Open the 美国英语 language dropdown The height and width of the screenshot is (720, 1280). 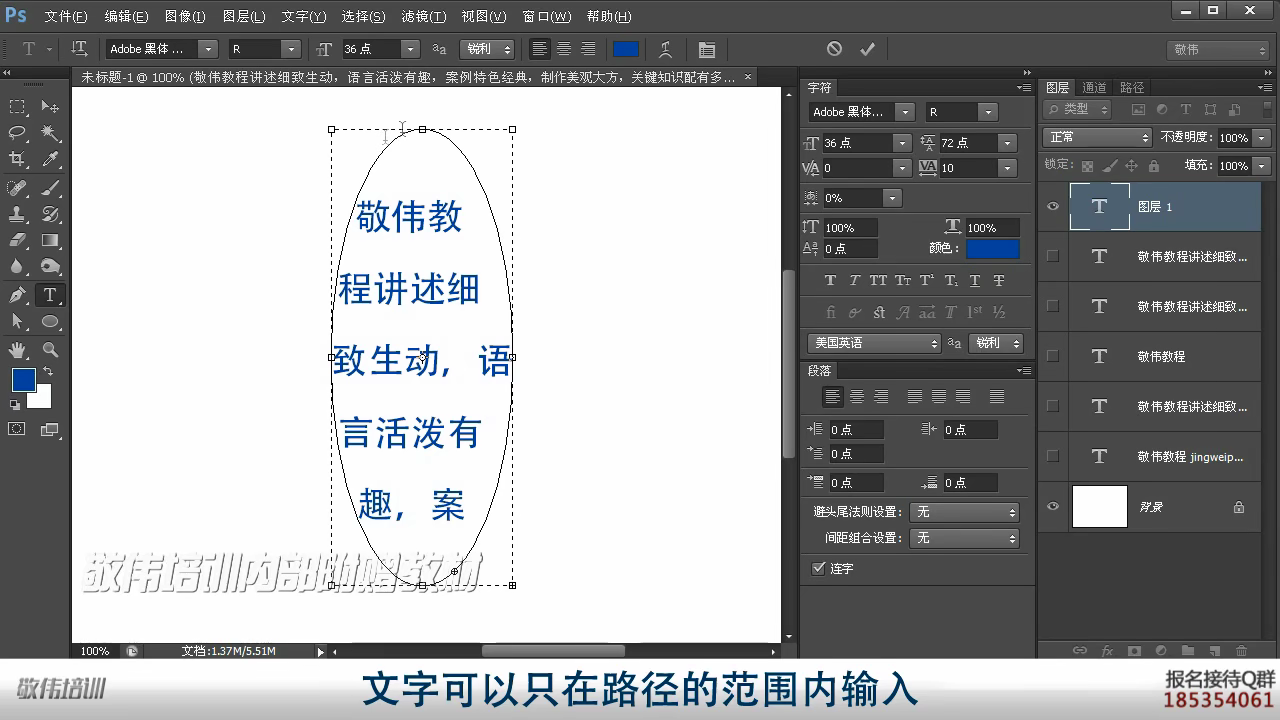(874, 343)
